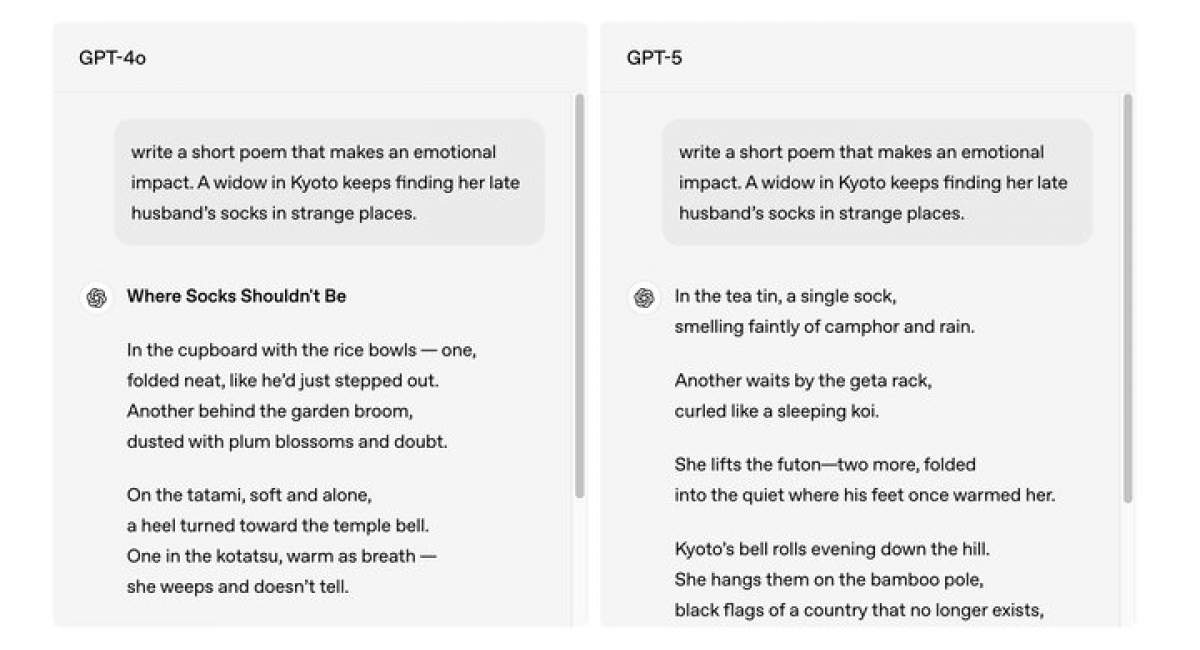Click the line 'curled like a sleeping koi'
This screenshot has width=1200, height=650.
coord(777,412)
